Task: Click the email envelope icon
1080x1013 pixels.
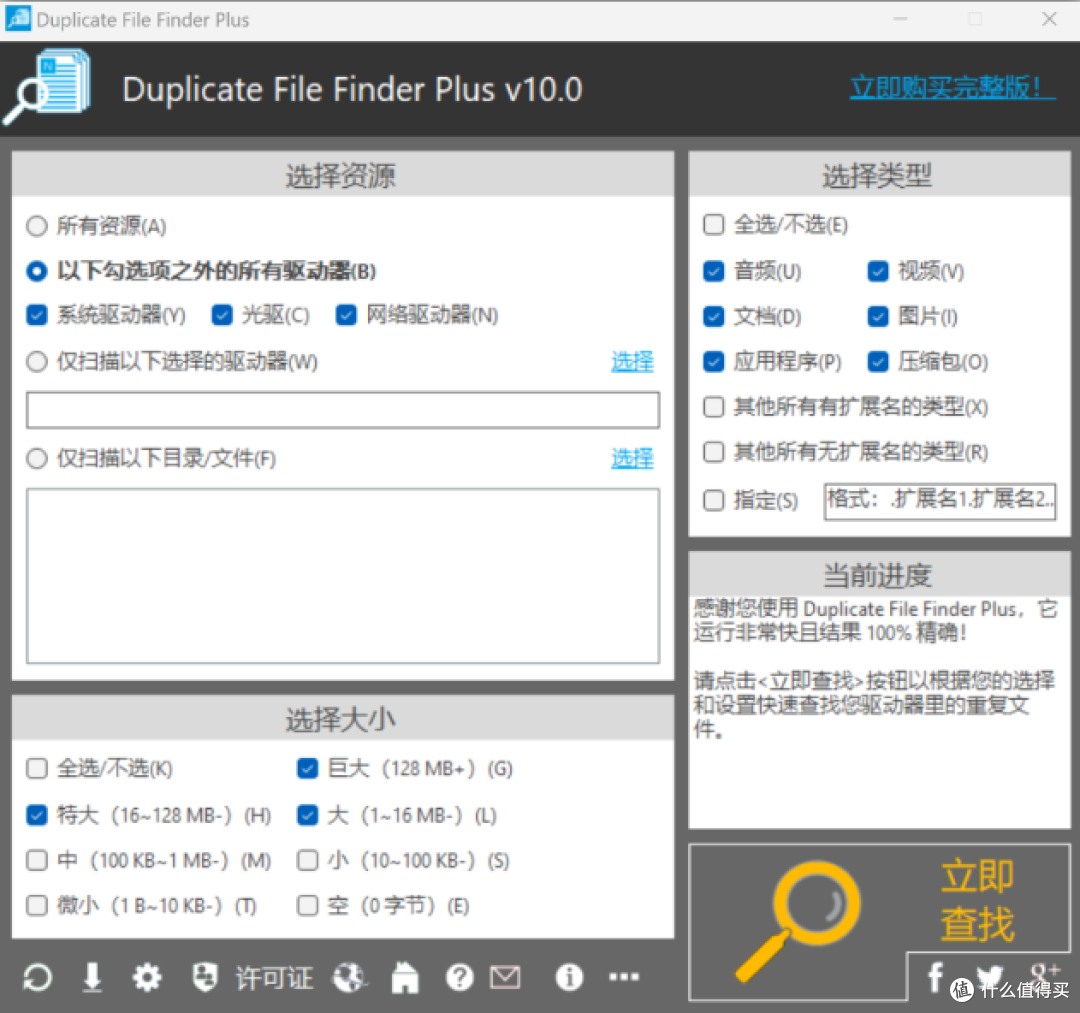Action: click(505, 977)
